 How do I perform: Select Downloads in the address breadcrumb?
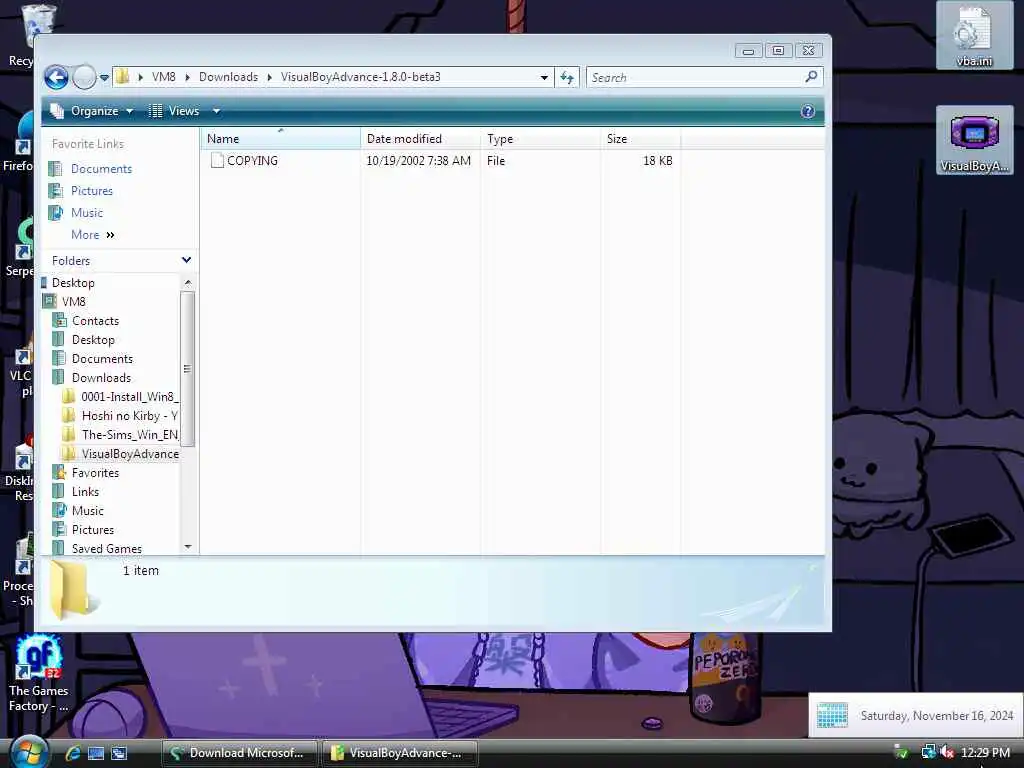click(228, 77)
